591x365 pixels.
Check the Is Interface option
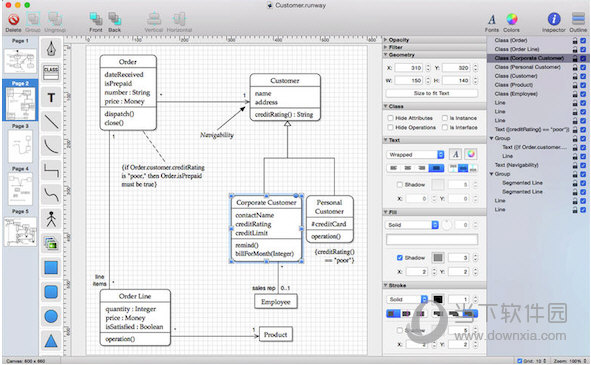(445, 127)
